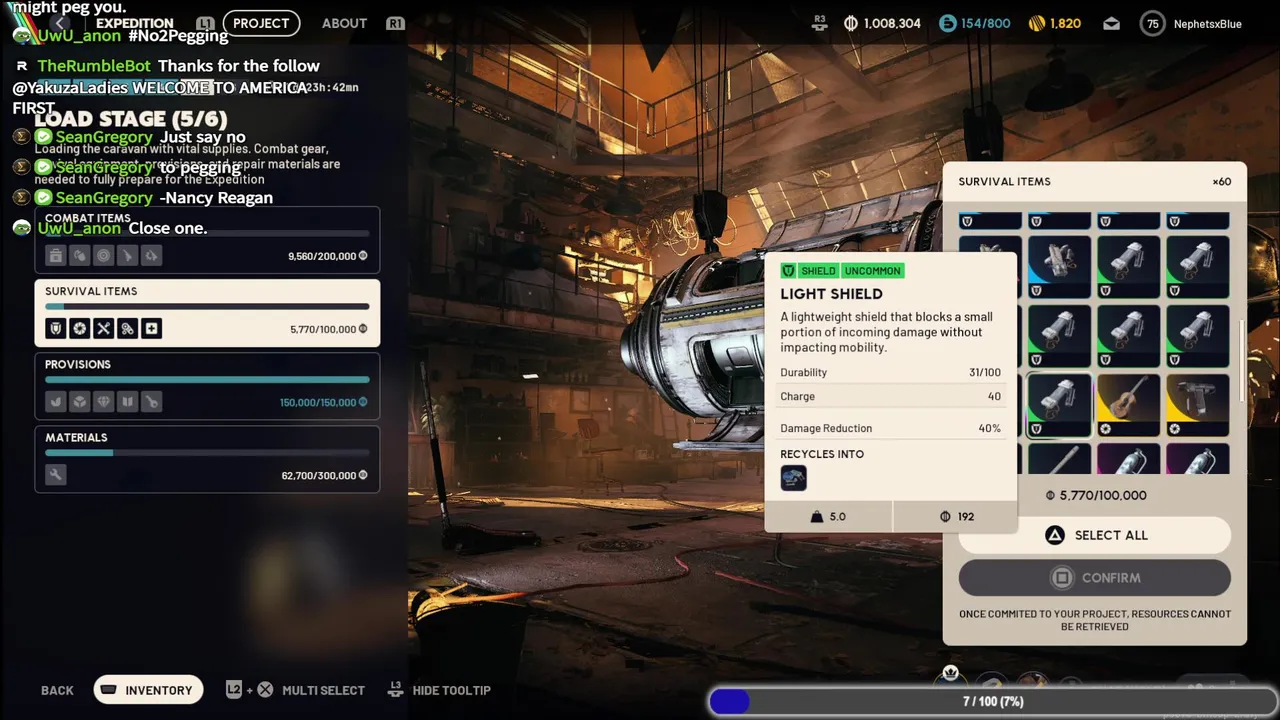Open the Provisions category card
Image resolution: width=1280 pixels, height=720 pixels.
[207, 386]
